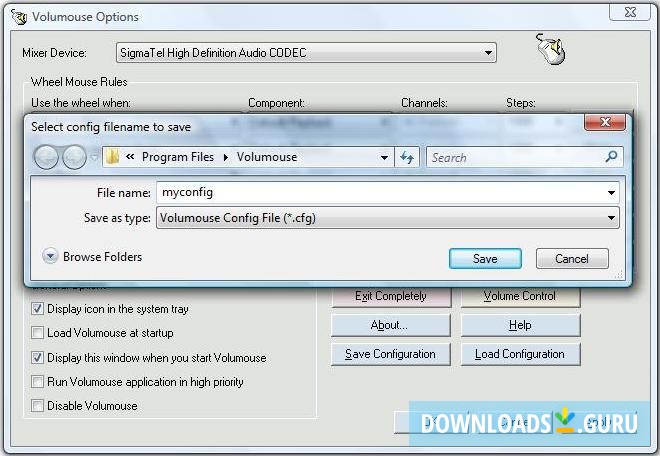Viewport: 660px width, 456px height.
Task: Click the double chevron before Program Files
Action: [x=130, y=157]
